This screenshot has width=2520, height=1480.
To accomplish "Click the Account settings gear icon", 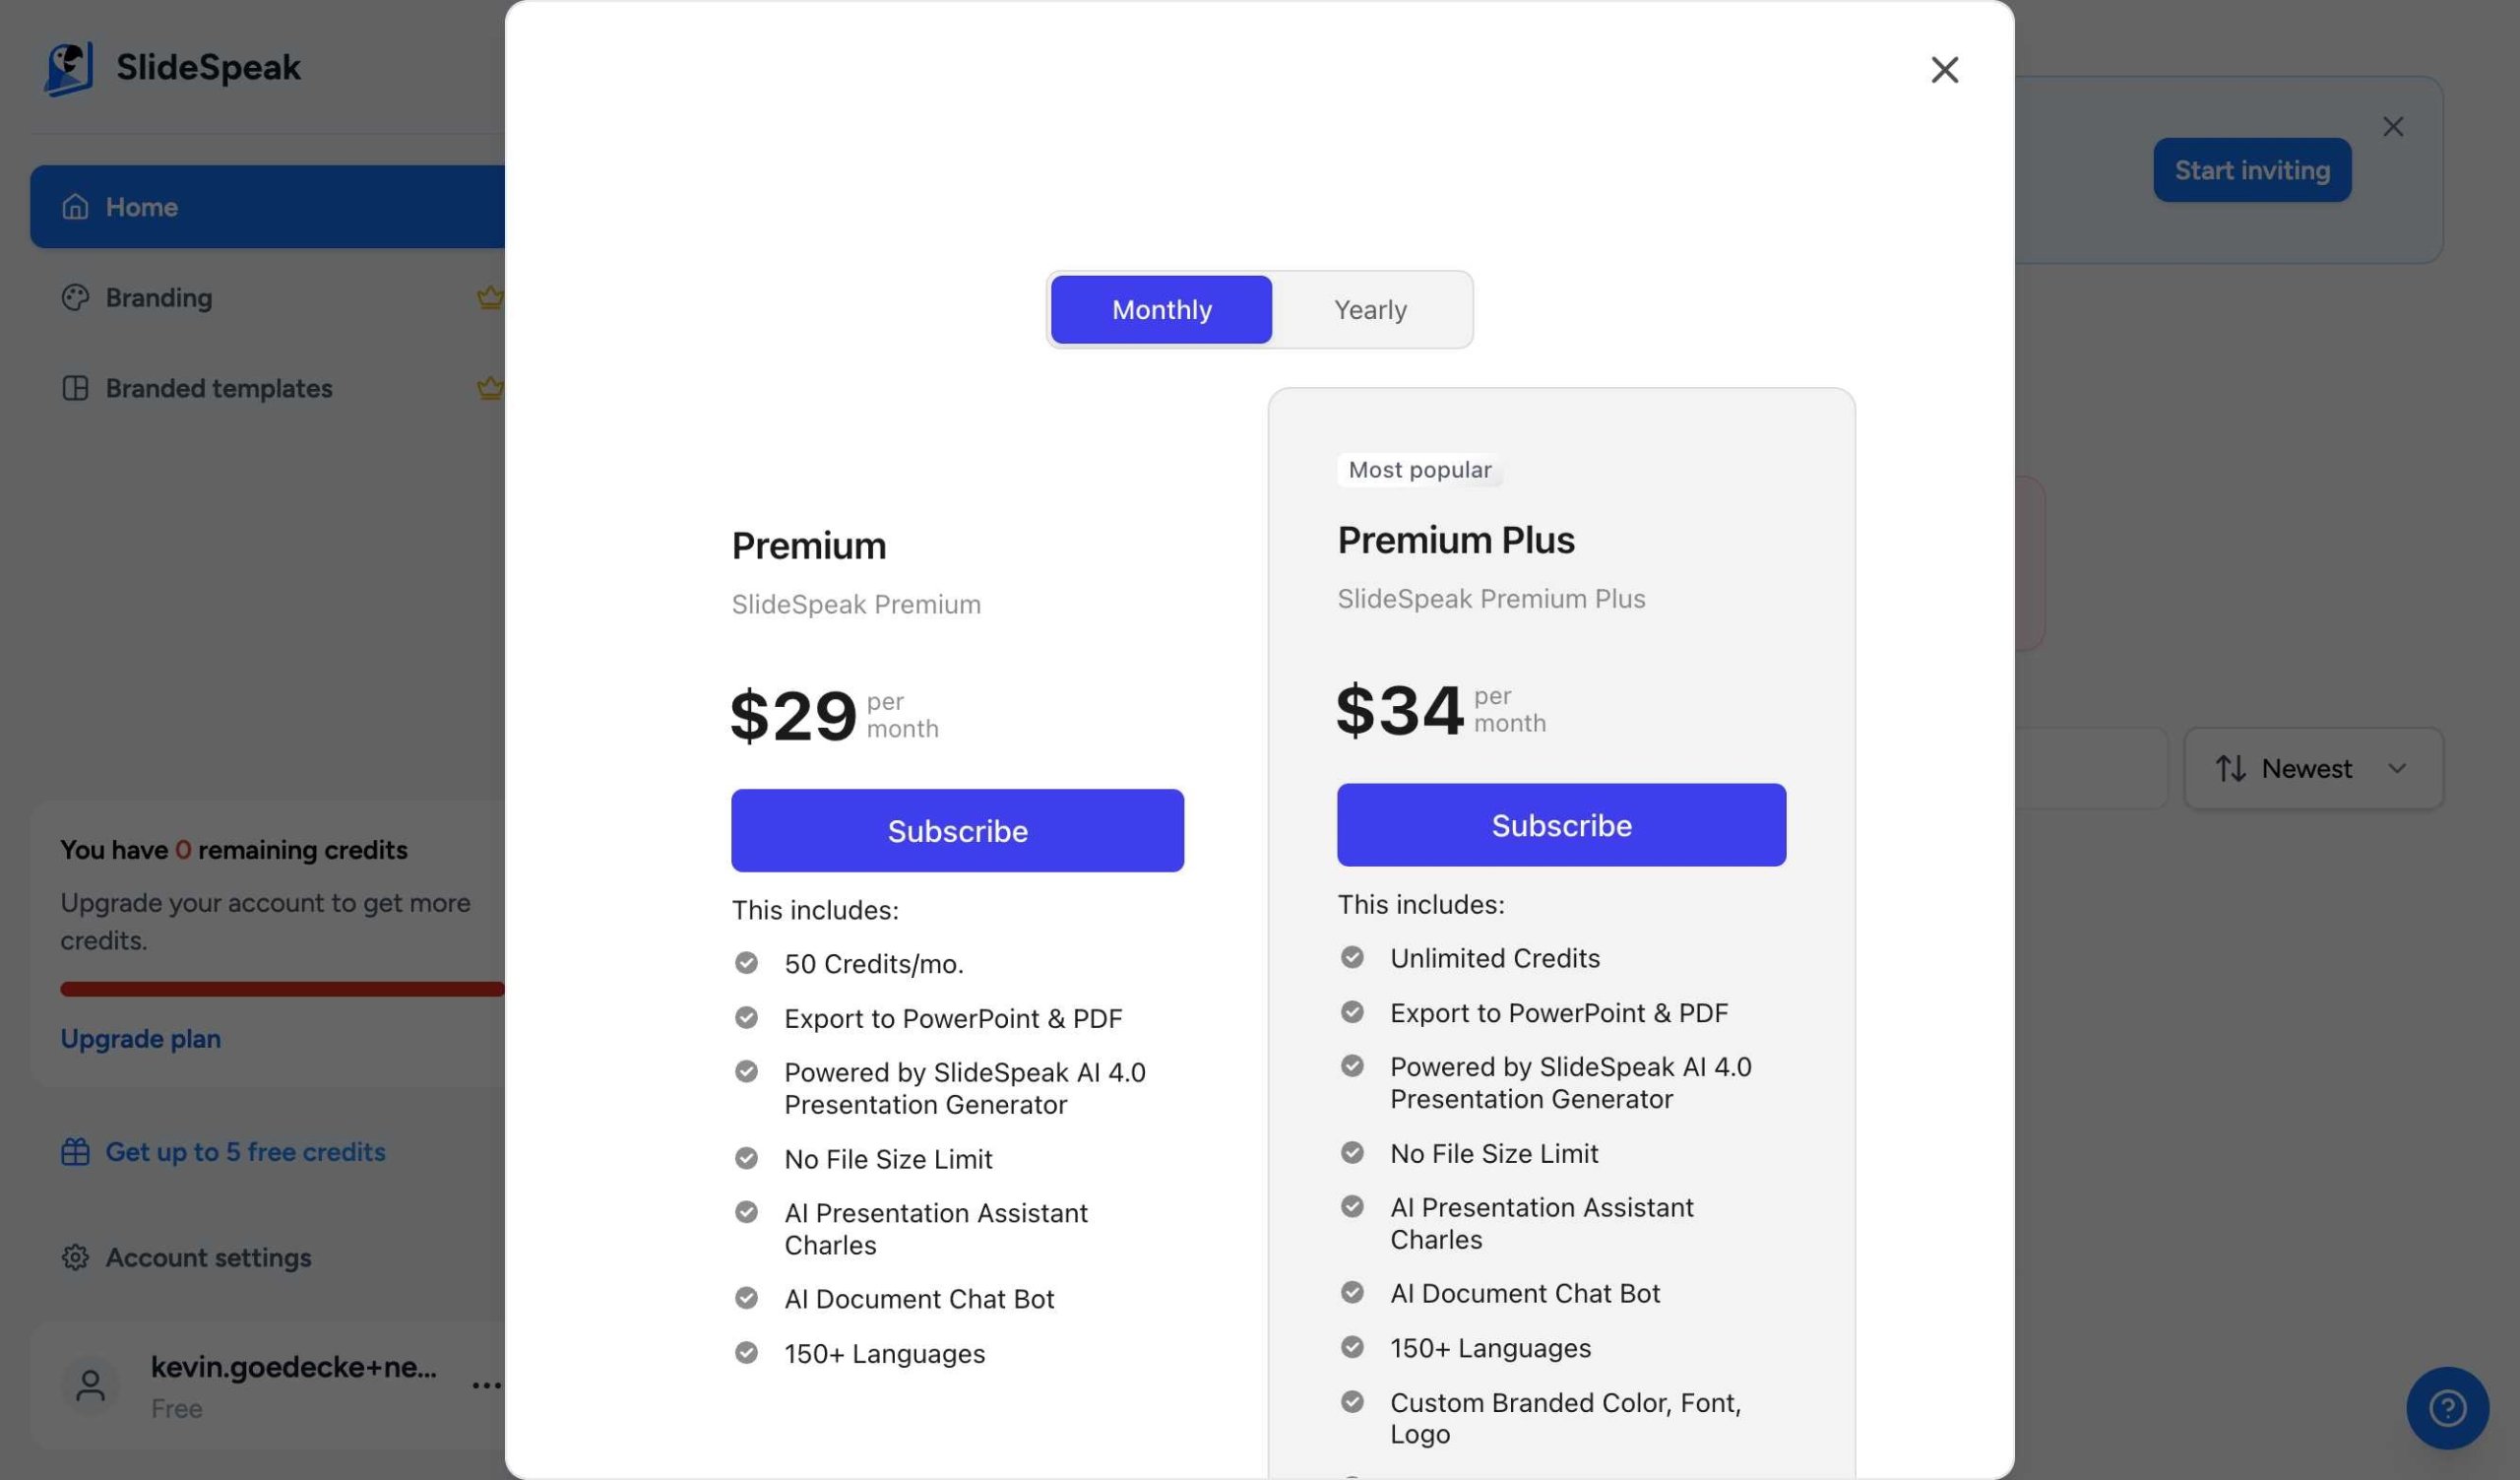I will [74, 1258].
